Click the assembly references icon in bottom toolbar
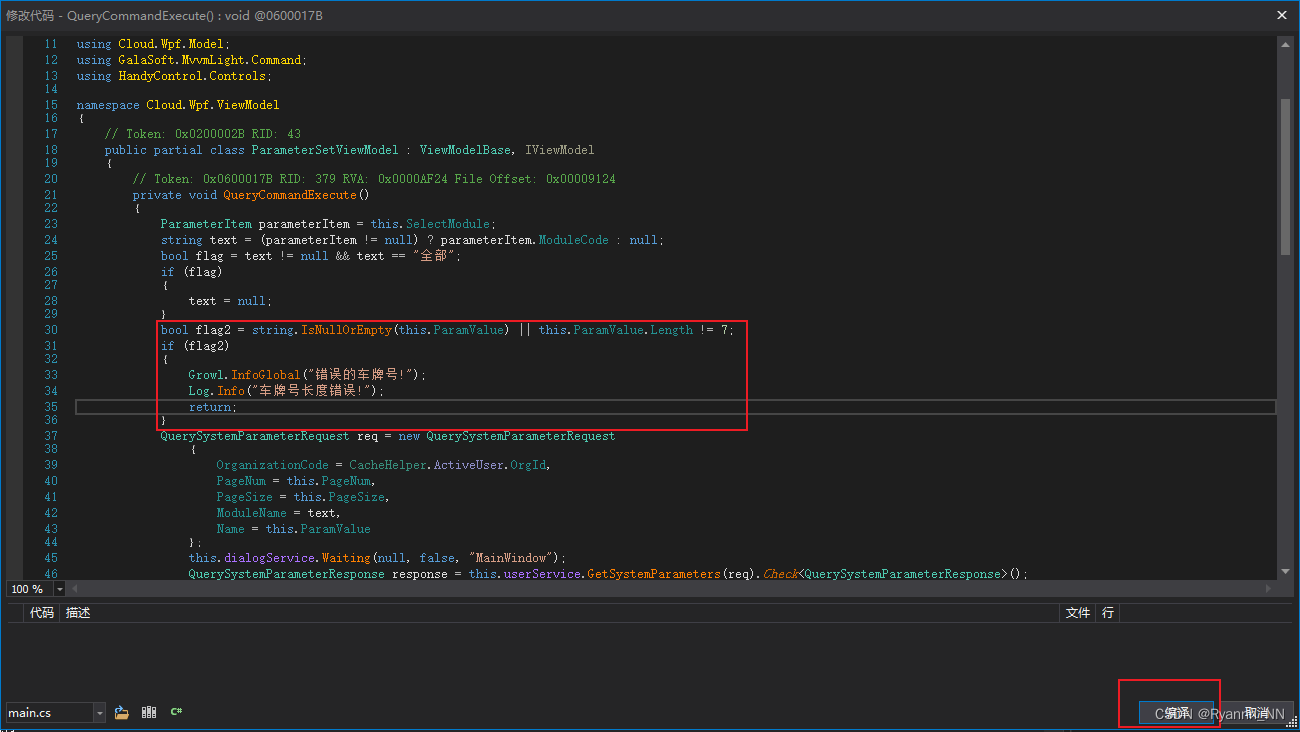Viewport: 1300px width, 732px height. coord(149,713)
